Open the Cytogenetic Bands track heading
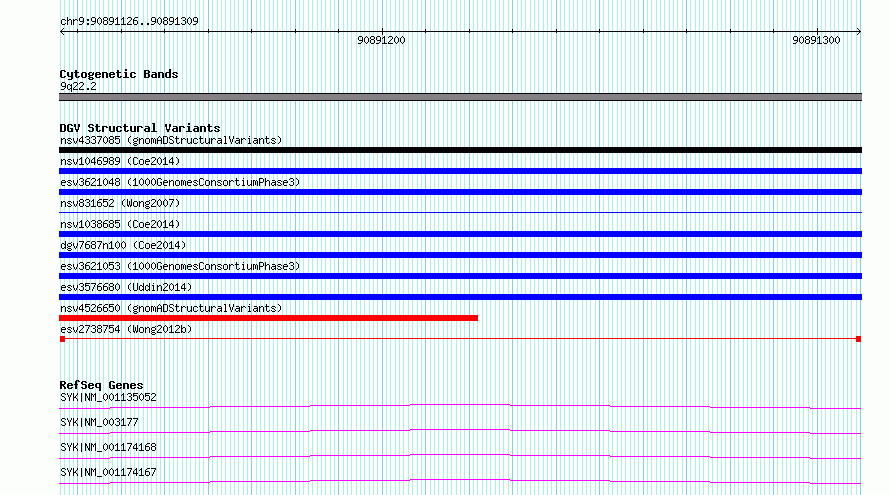 [119, 74]
